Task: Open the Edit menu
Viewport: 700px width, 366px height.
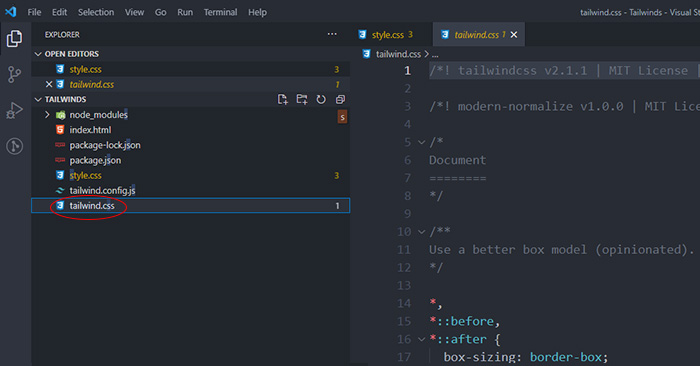Action: click(59, 12)
